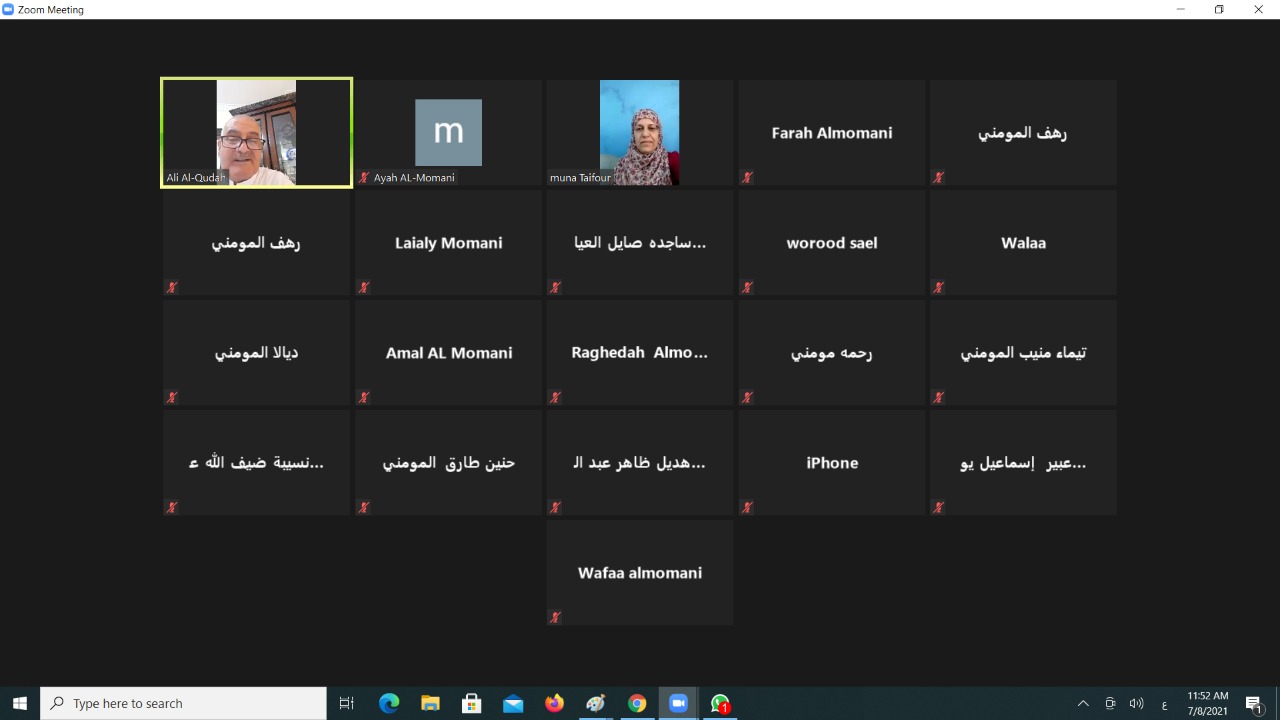Select Ali Al-Qudah's video thumbnail
The width and height of the screenshot is (1280, 720).
point(256,132)
